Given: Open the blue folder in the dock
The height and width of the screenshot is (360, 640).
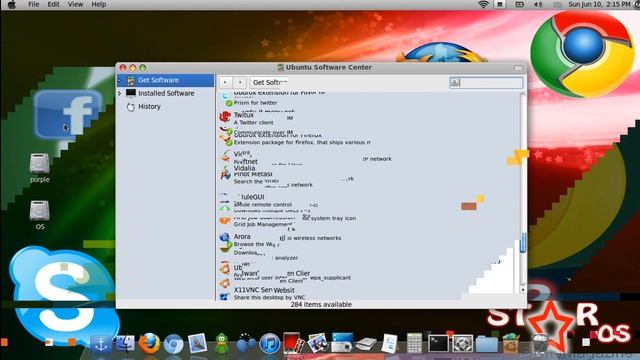Looking at the screenshot, I should [x=487, y=344].
